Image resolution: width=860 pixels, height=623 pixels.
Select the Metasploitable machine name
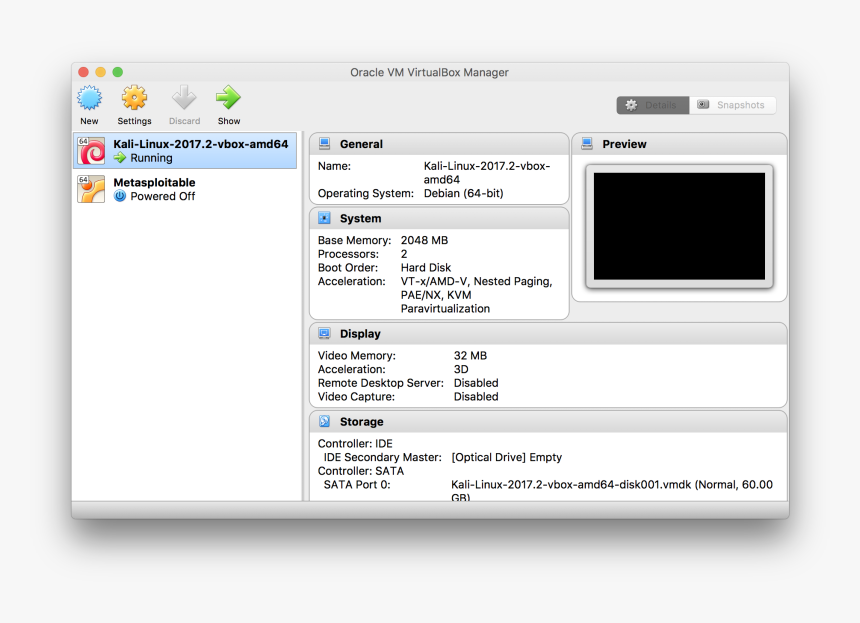pyautogui.click(x=154, y=183)
